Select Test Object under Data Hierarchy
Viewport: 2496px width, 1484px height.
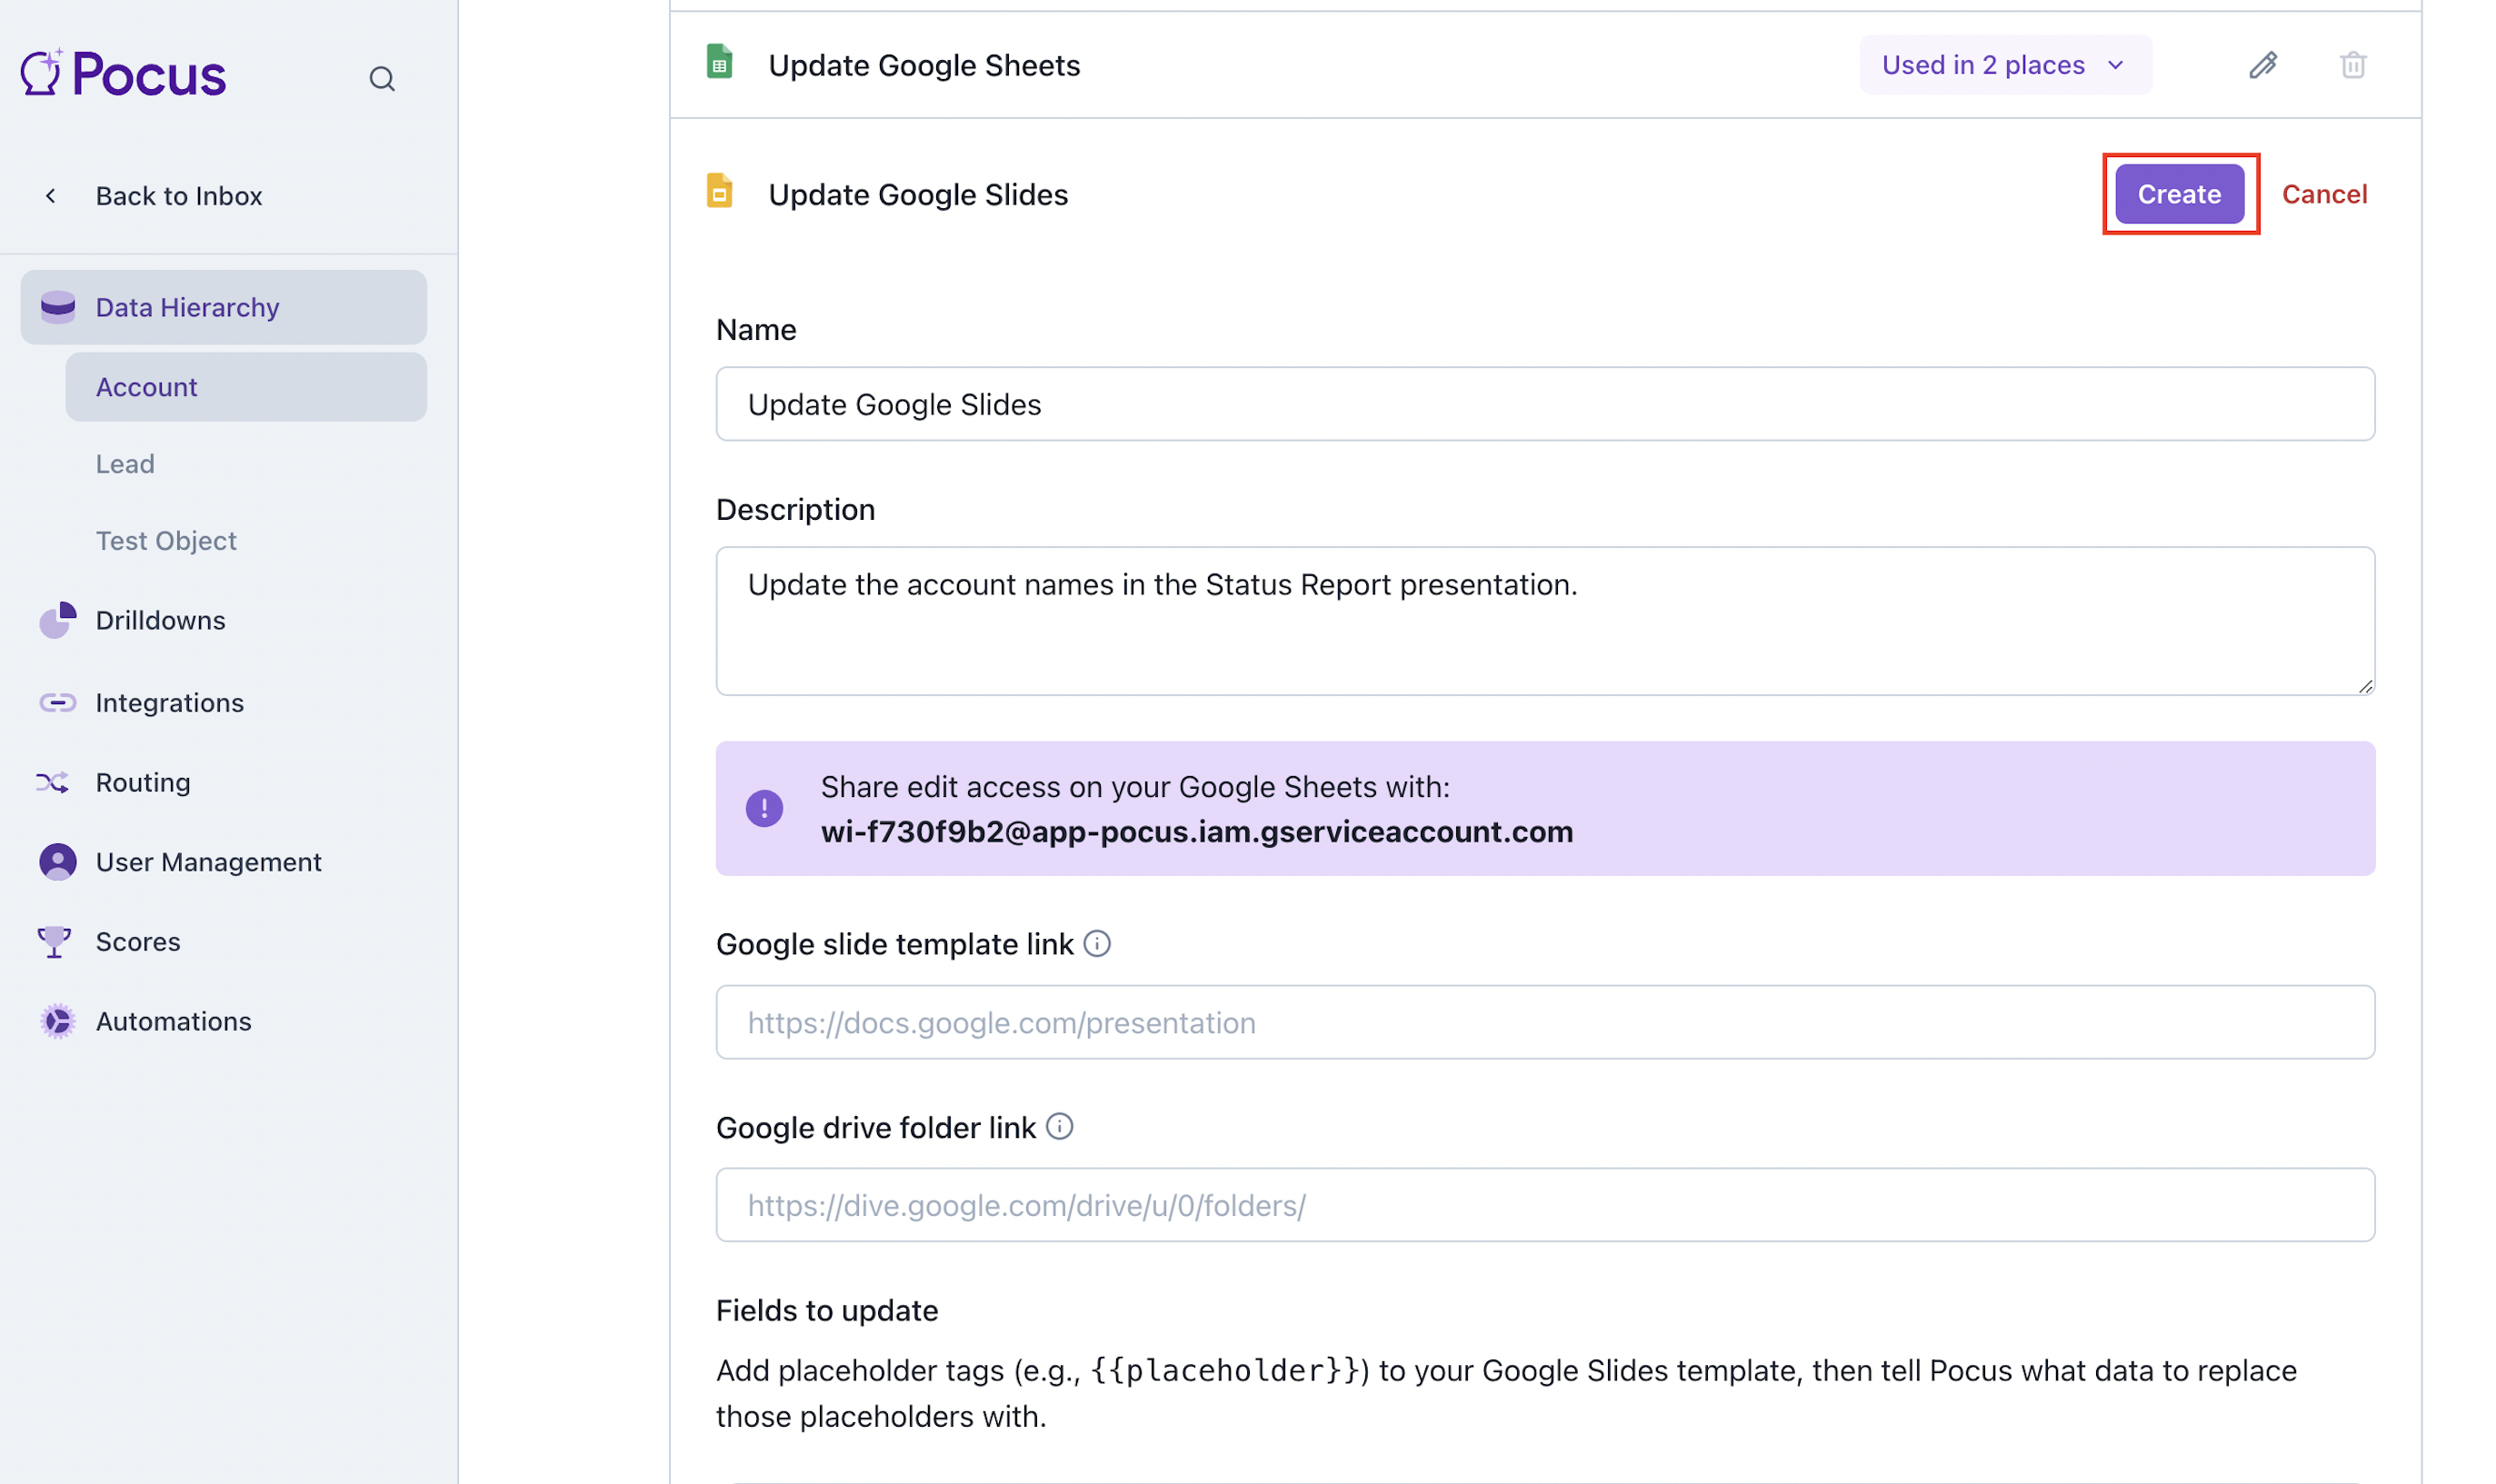pyautogui.click(x=166, y=541)
